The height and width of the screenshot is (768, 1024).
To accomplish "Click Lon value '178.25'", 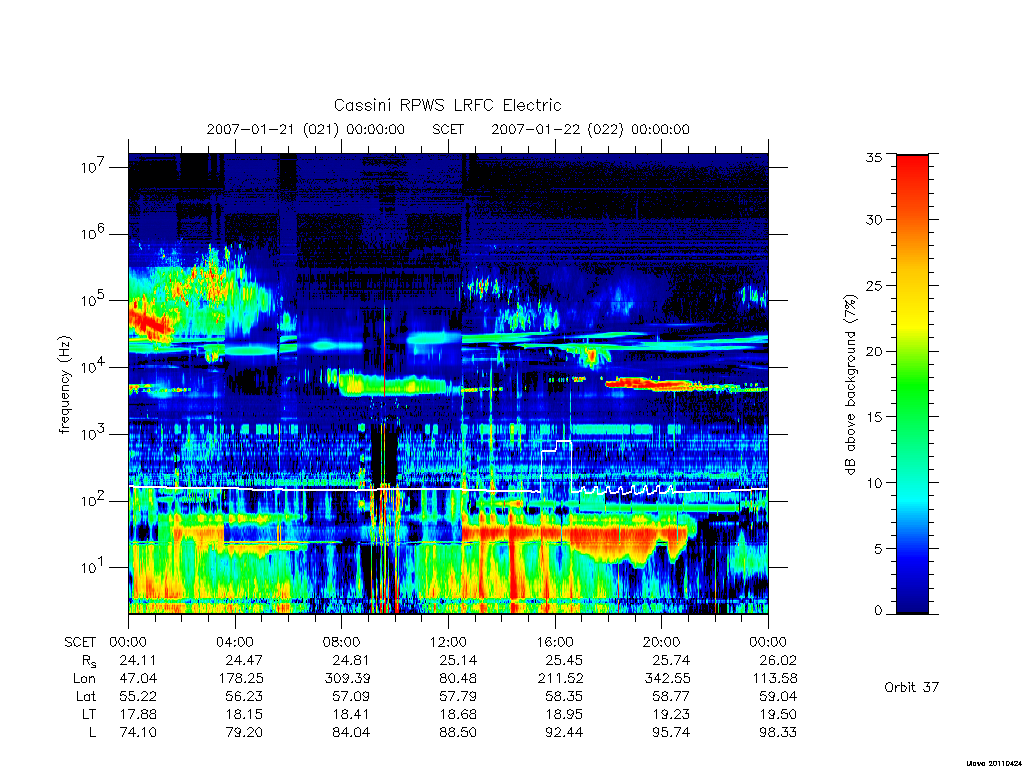I will (x=241, y=679).
